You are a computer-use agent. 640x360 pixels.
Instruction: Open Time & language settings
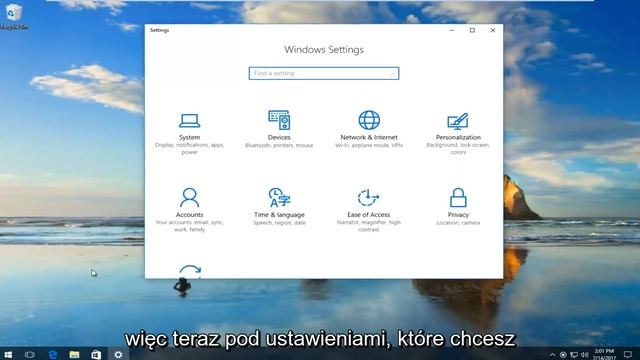click(279, 207)
